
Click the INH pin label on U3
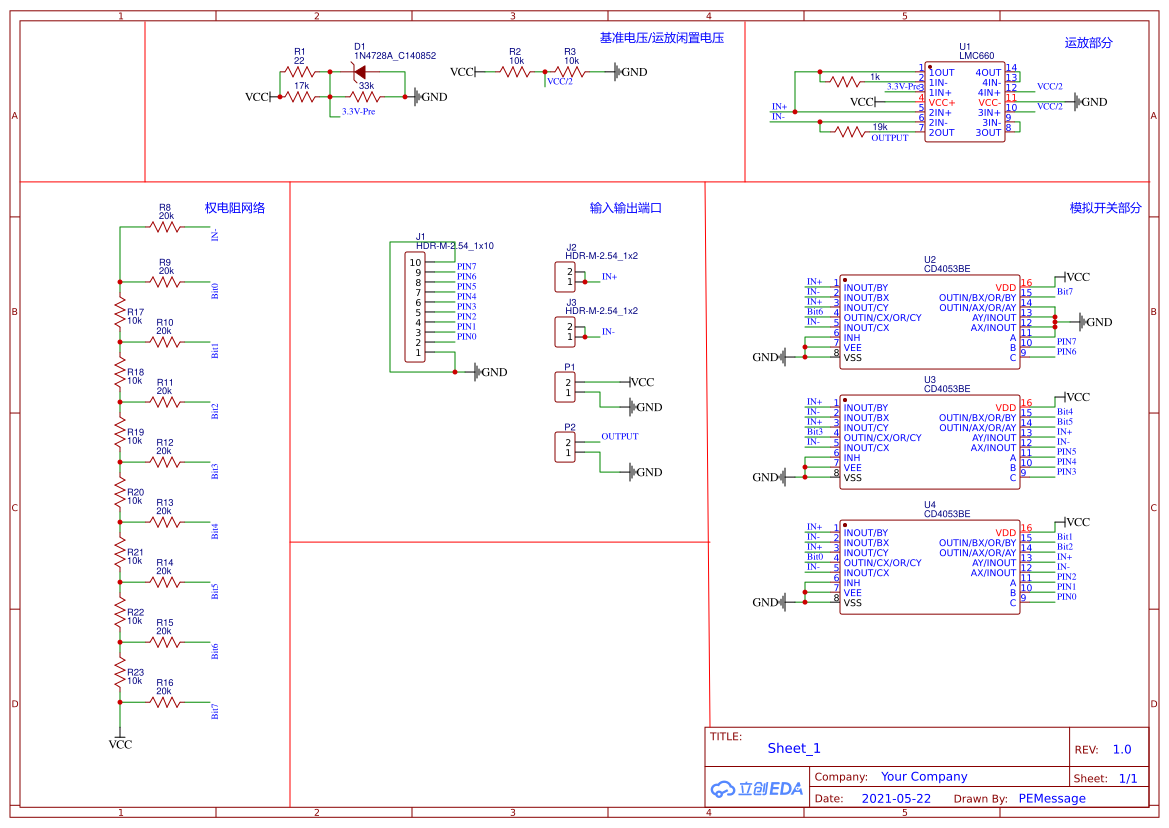point(852,458)
